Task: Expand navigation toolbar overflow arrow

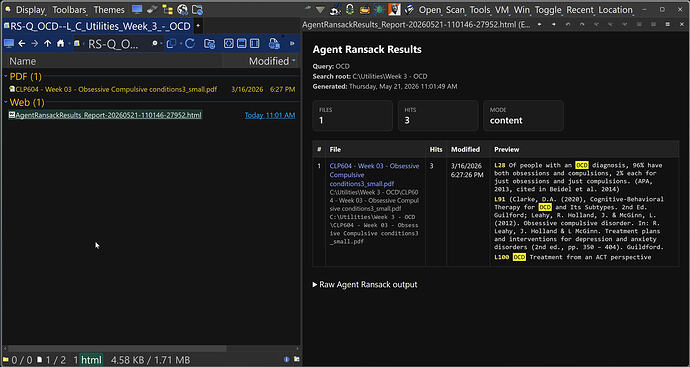Action: click(292, 44)
